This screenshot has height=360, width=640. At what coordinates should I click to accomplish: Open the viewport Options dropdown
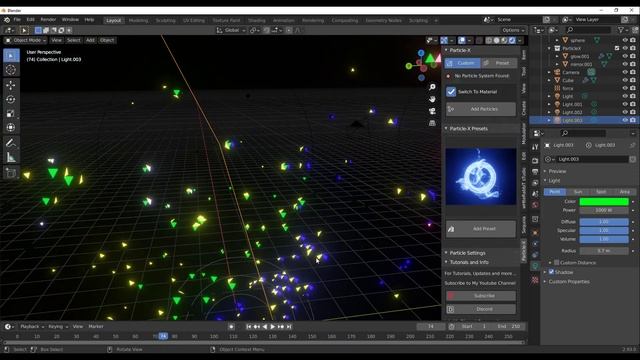[513, 30]
